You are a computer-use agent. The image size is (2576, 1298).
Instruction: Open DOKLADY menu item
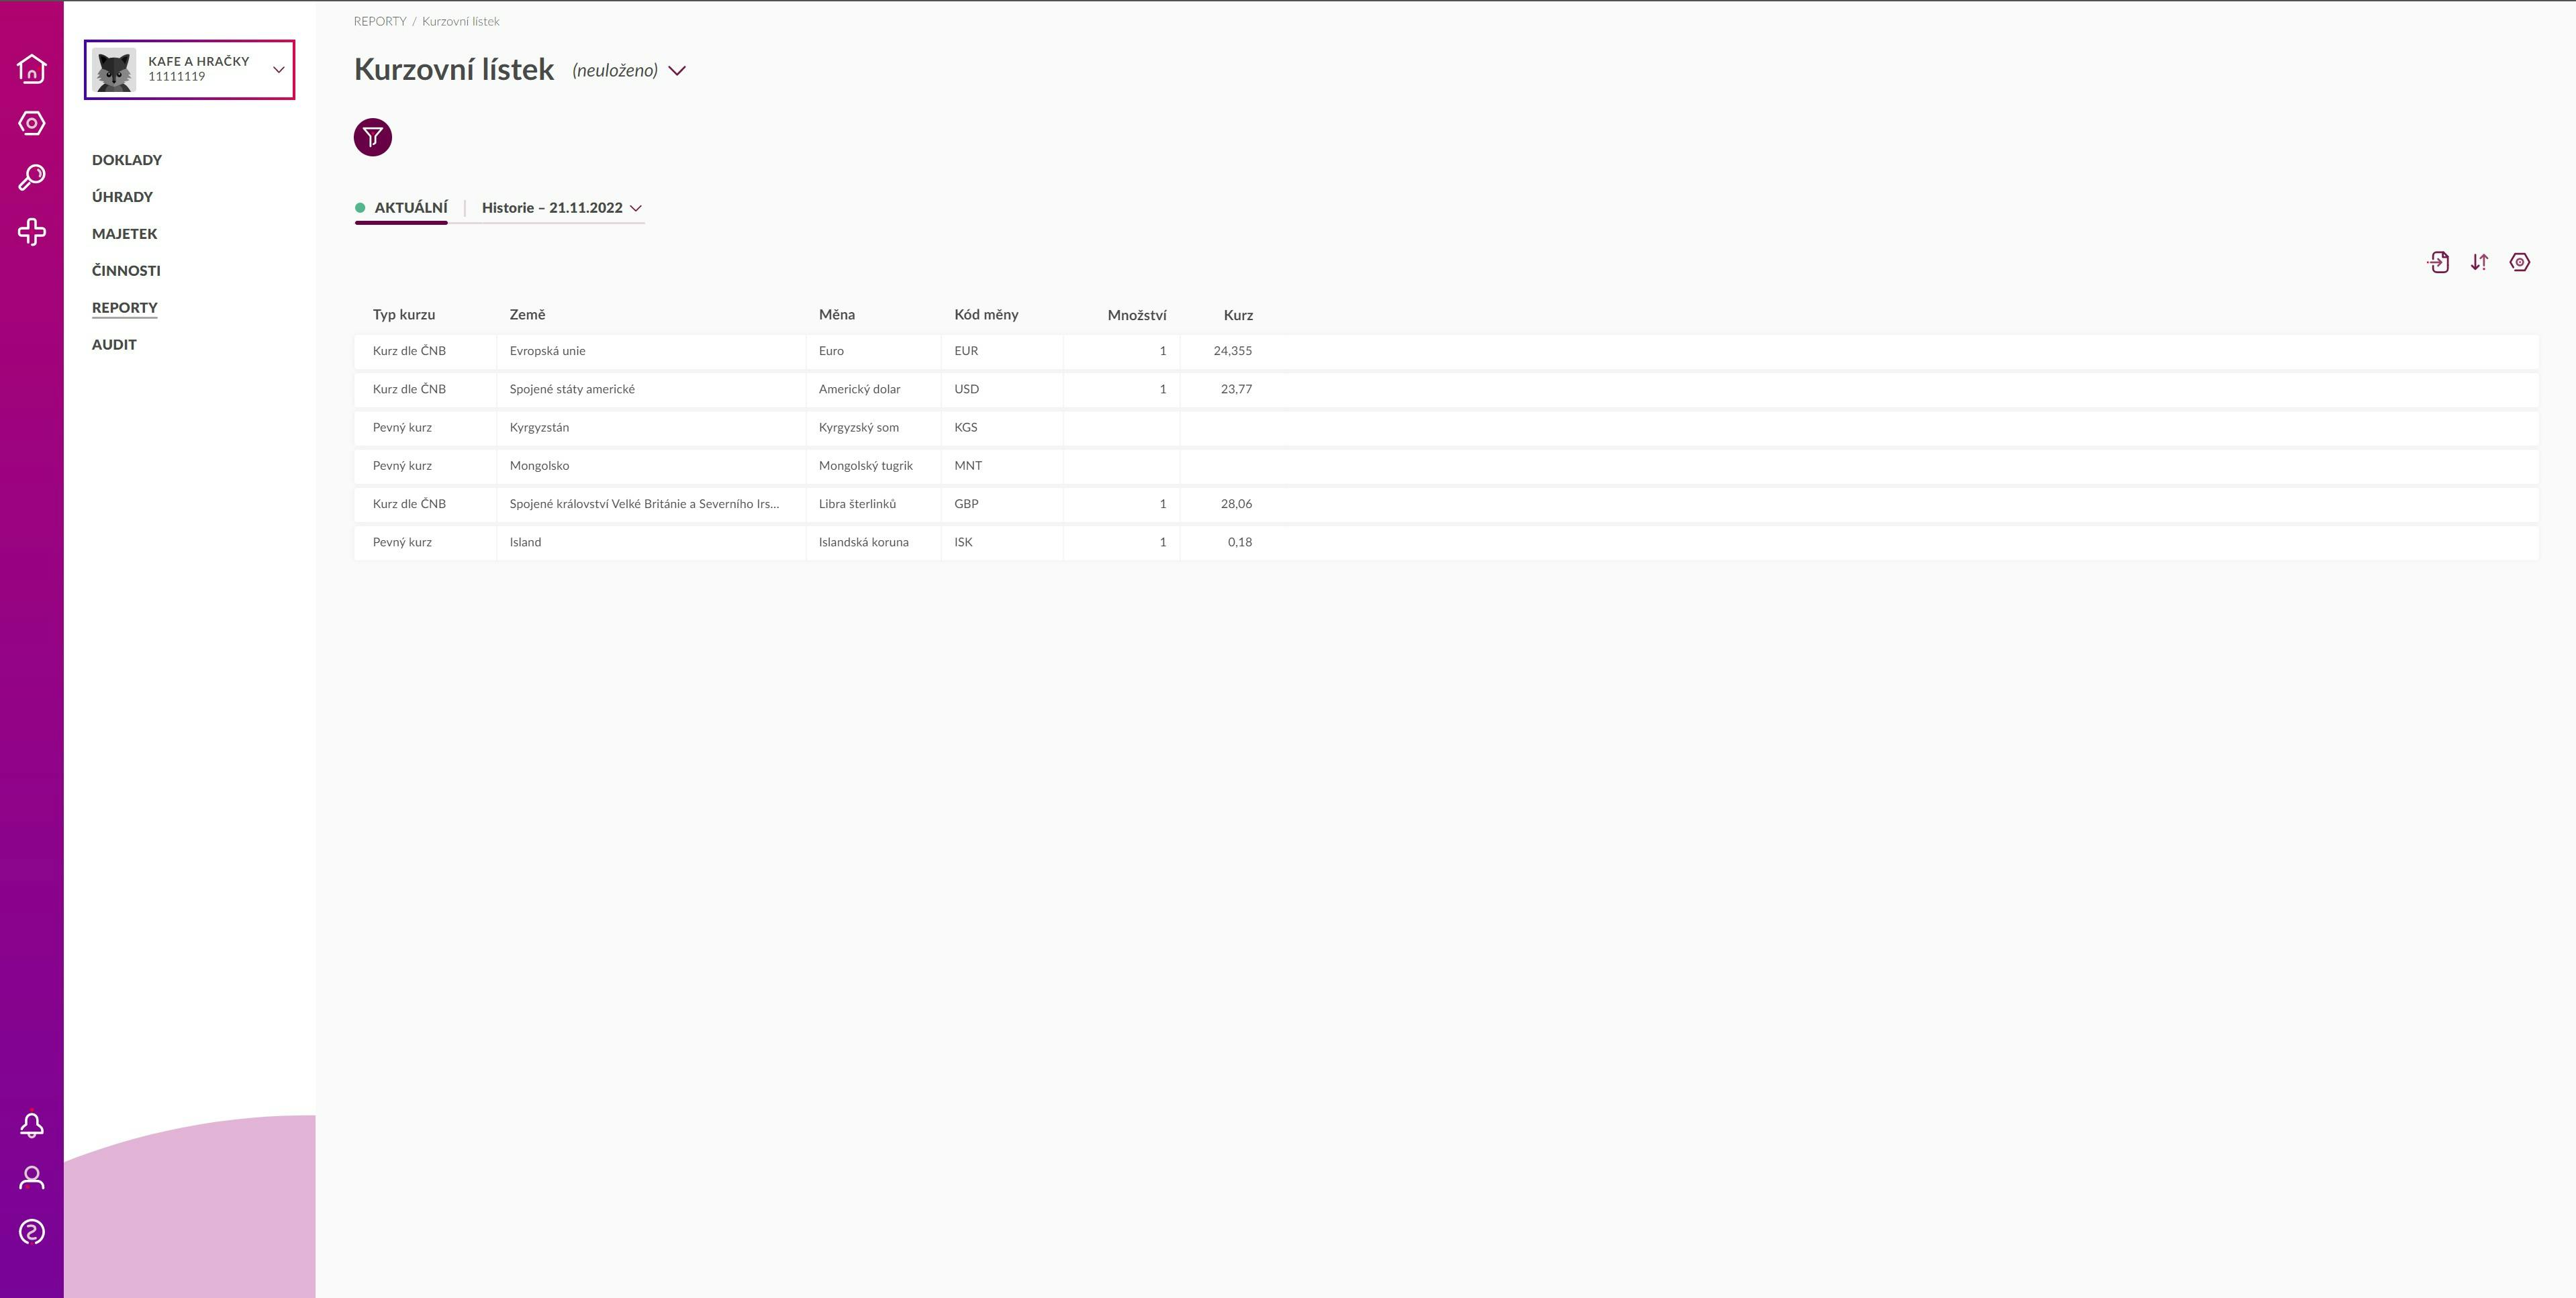127,160
